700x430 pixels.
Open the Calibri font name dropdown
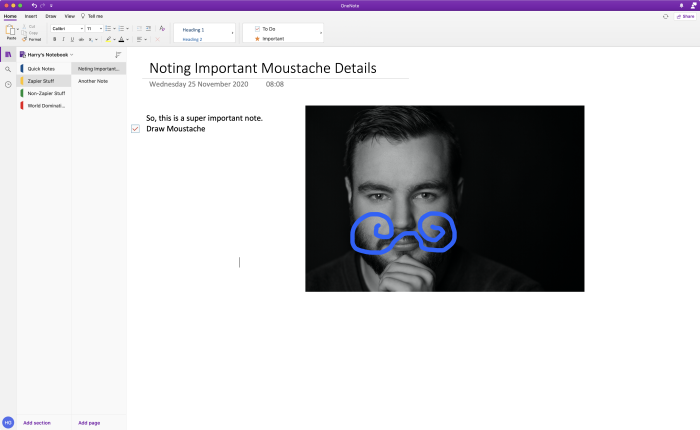point(67,29)
